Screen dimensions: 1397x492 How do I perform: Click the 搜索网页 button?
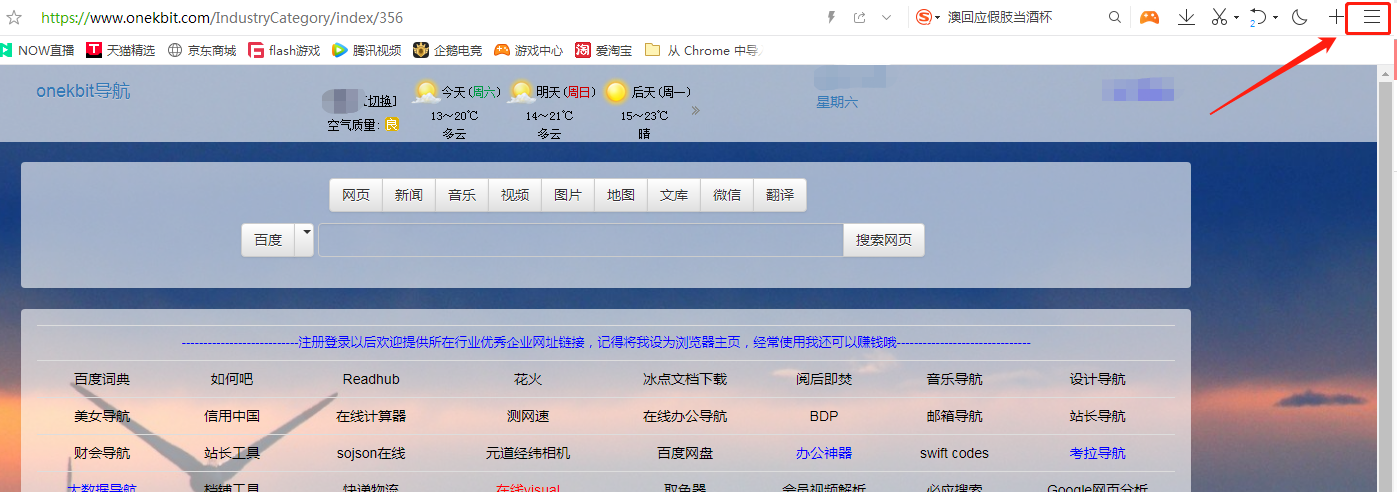point(884,240)
